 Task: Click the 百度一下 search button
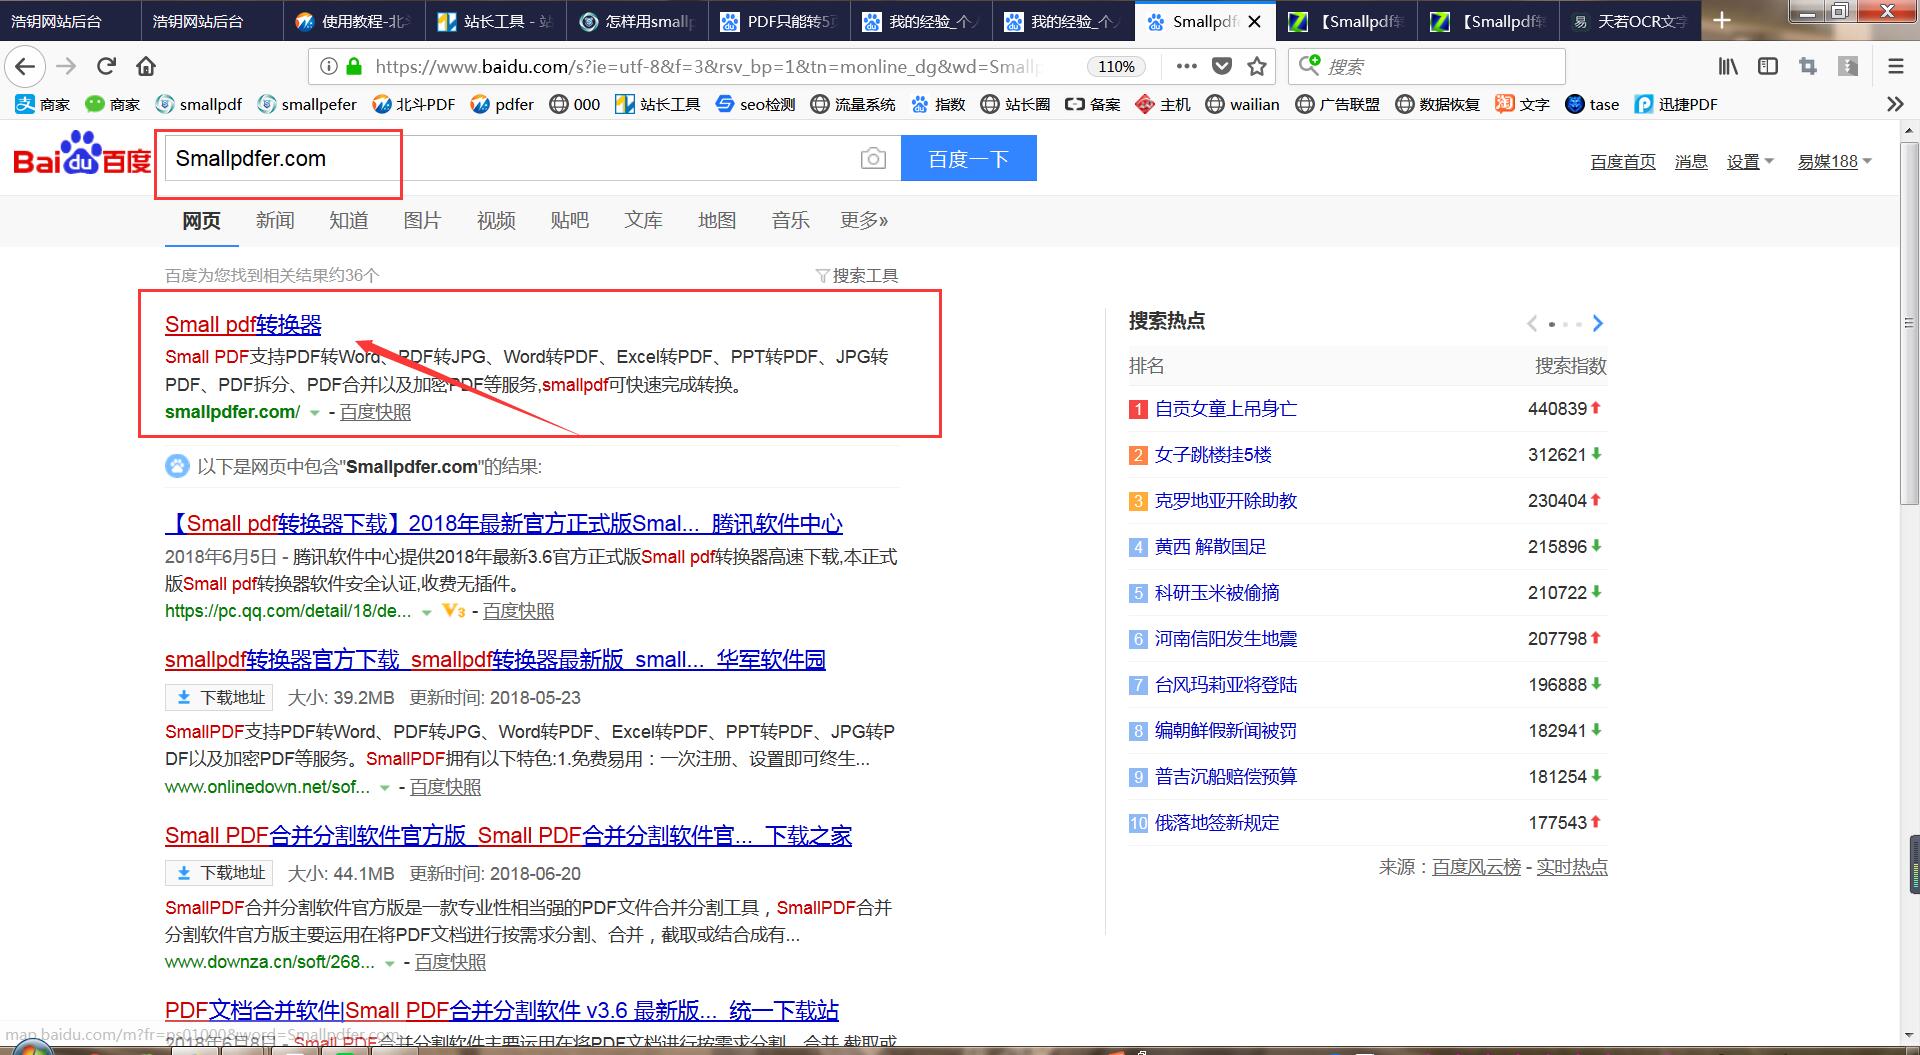pos(968,159)
